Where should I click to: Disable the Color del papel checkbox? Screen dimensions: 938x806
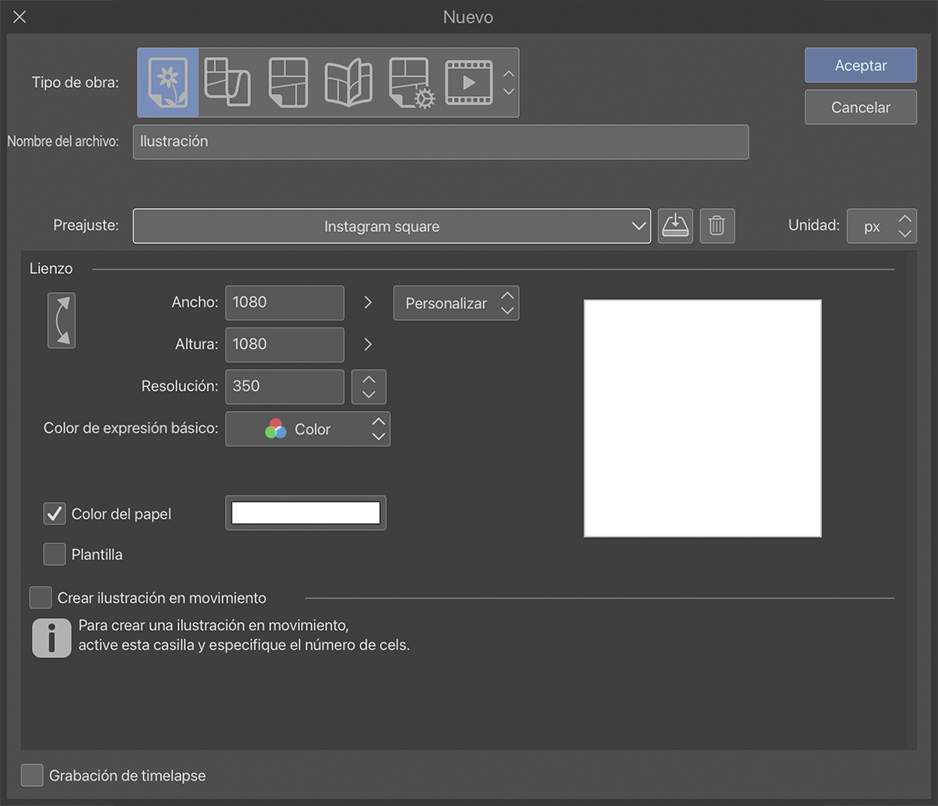pyautogui.click(x=55, y=514)
